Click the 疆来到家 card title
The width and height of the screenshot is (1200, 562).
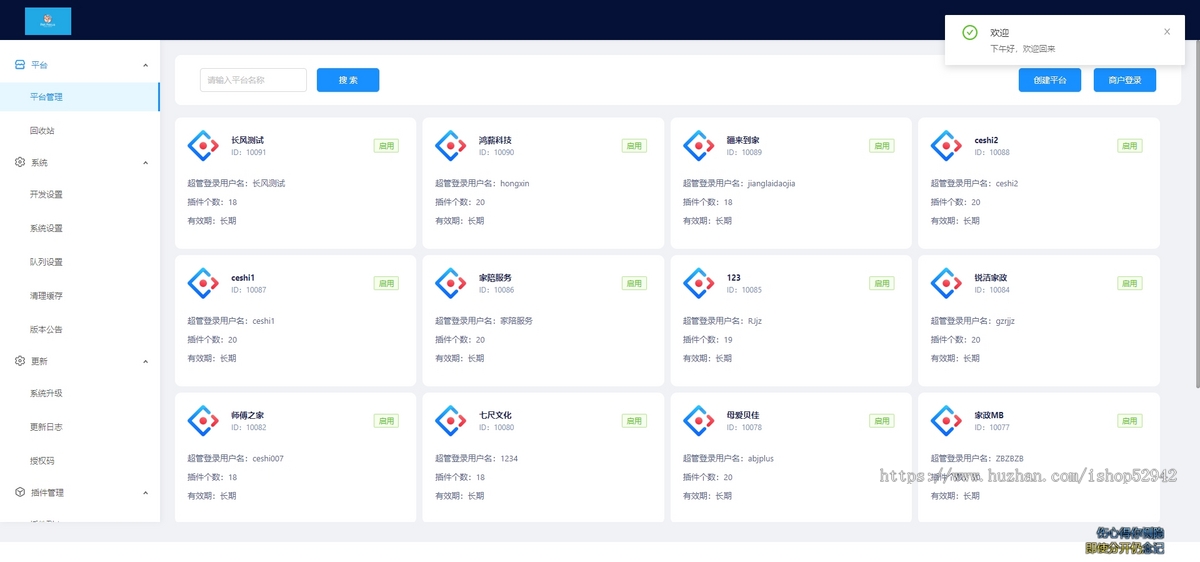point(743,140)
